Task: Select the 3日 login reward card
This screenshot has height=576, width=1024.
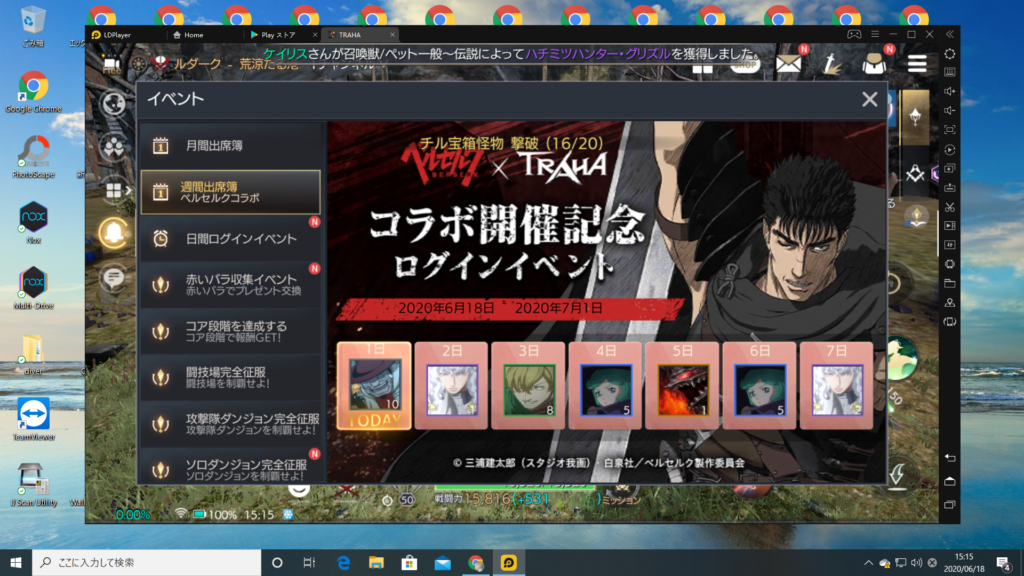Action: 528,385
